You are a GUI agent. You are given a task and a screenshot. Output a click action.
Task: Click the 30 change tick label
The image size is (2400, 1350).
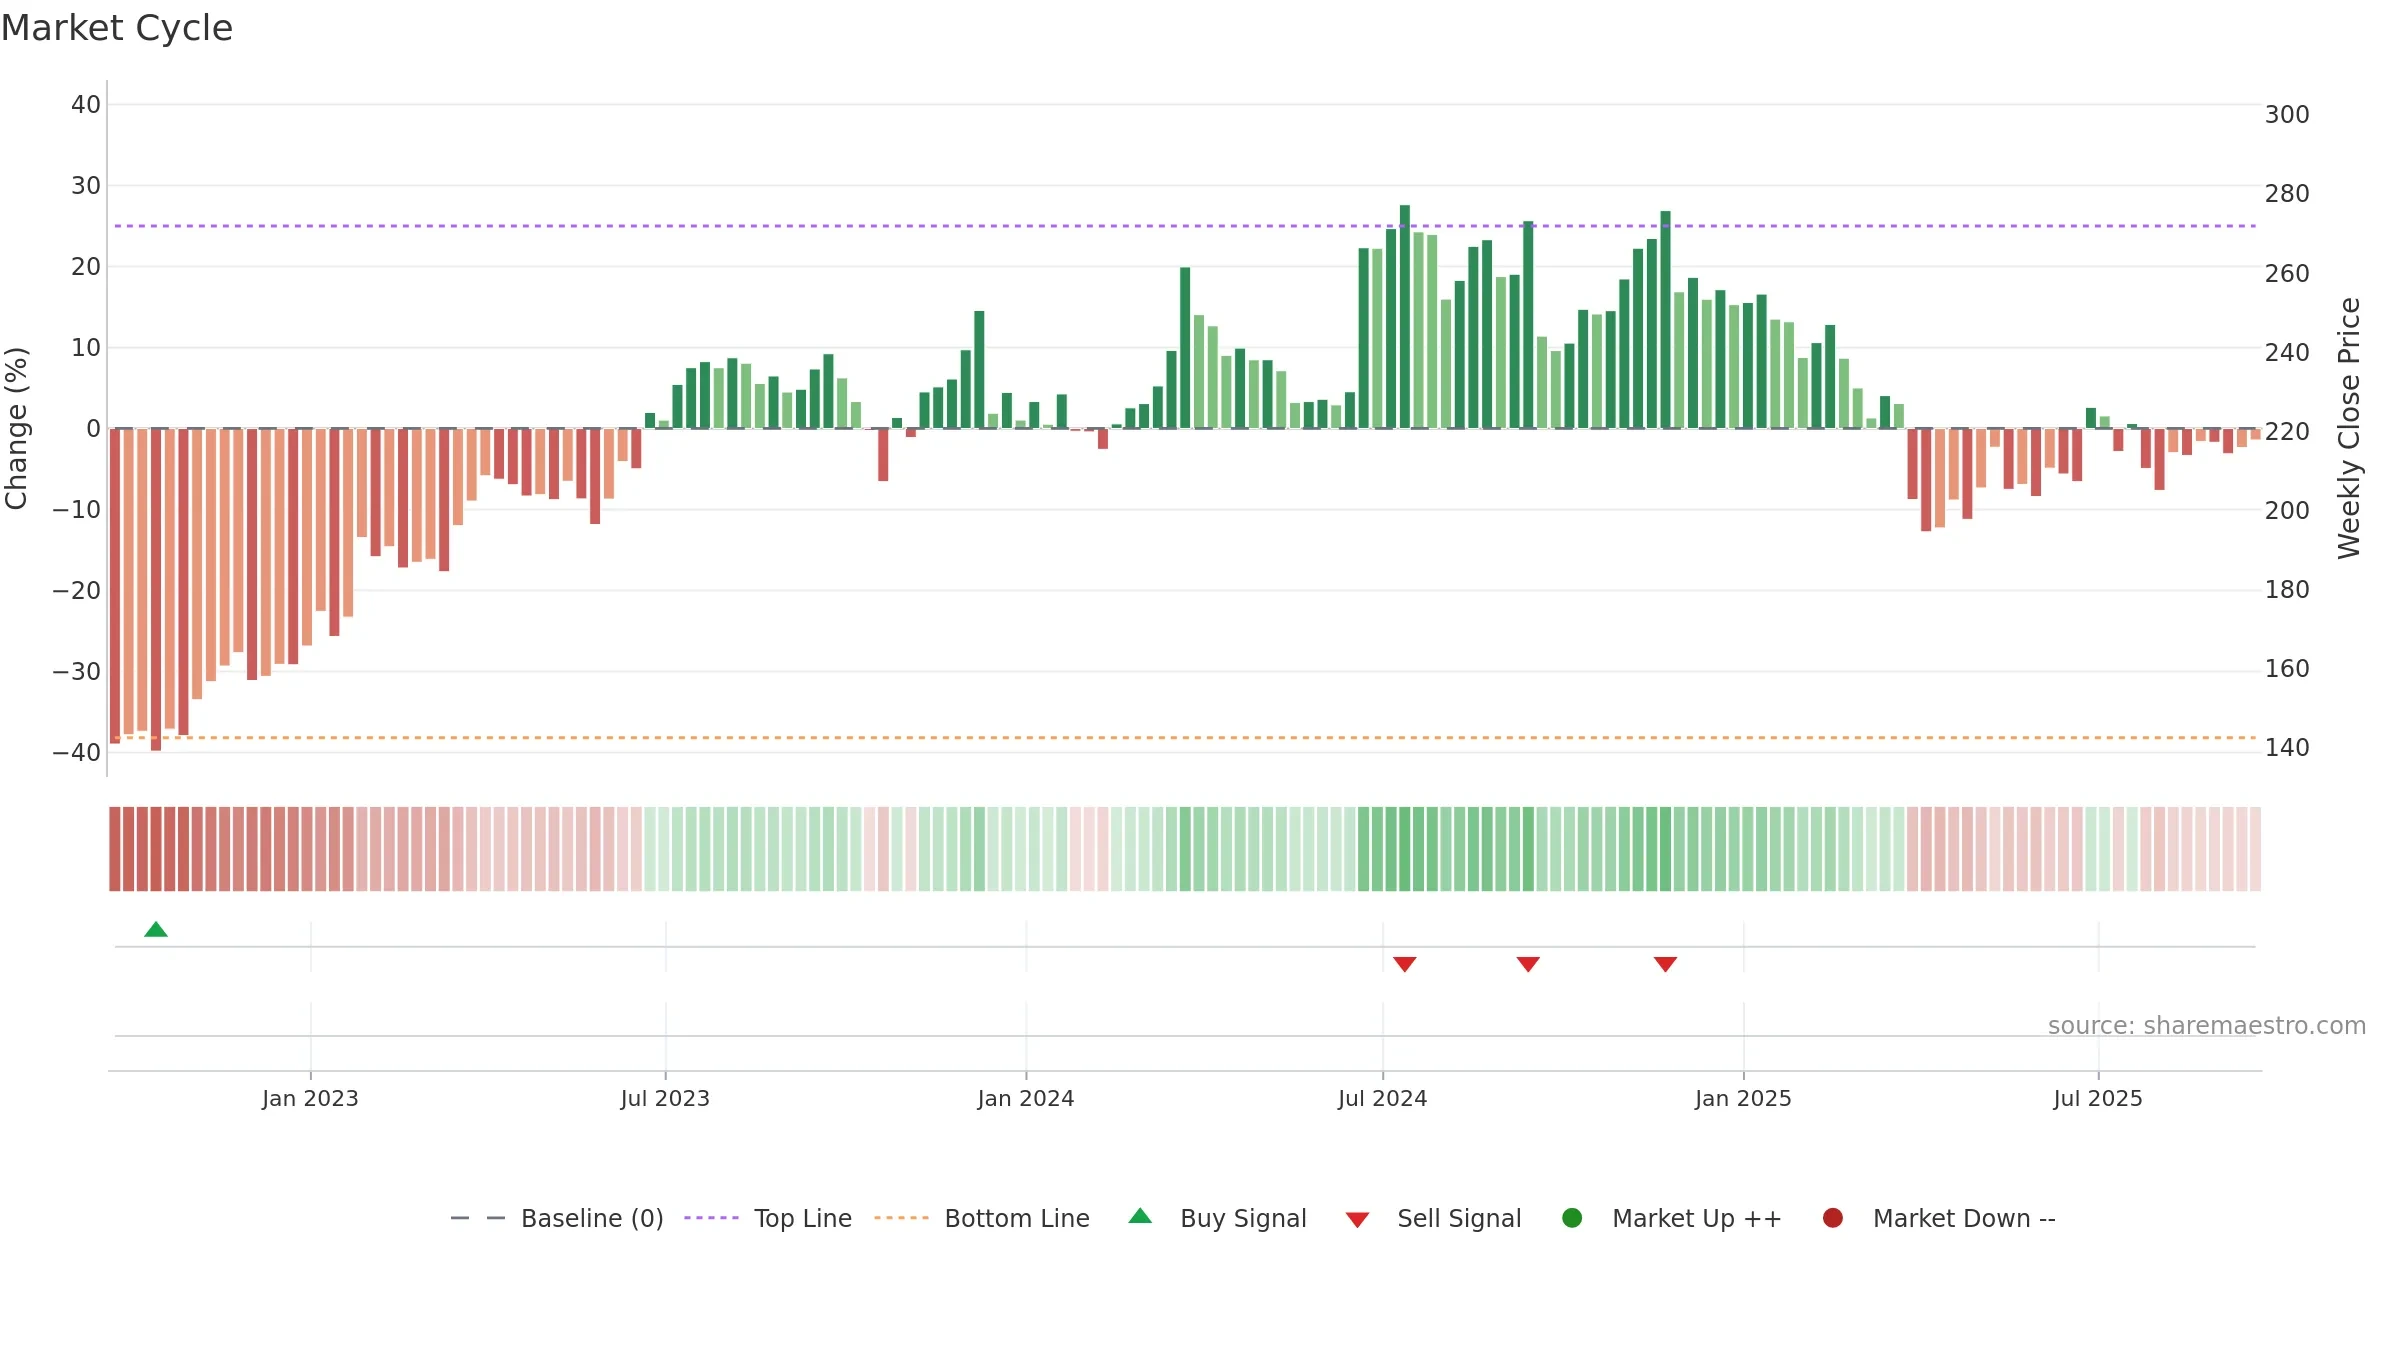pos(86,186)
